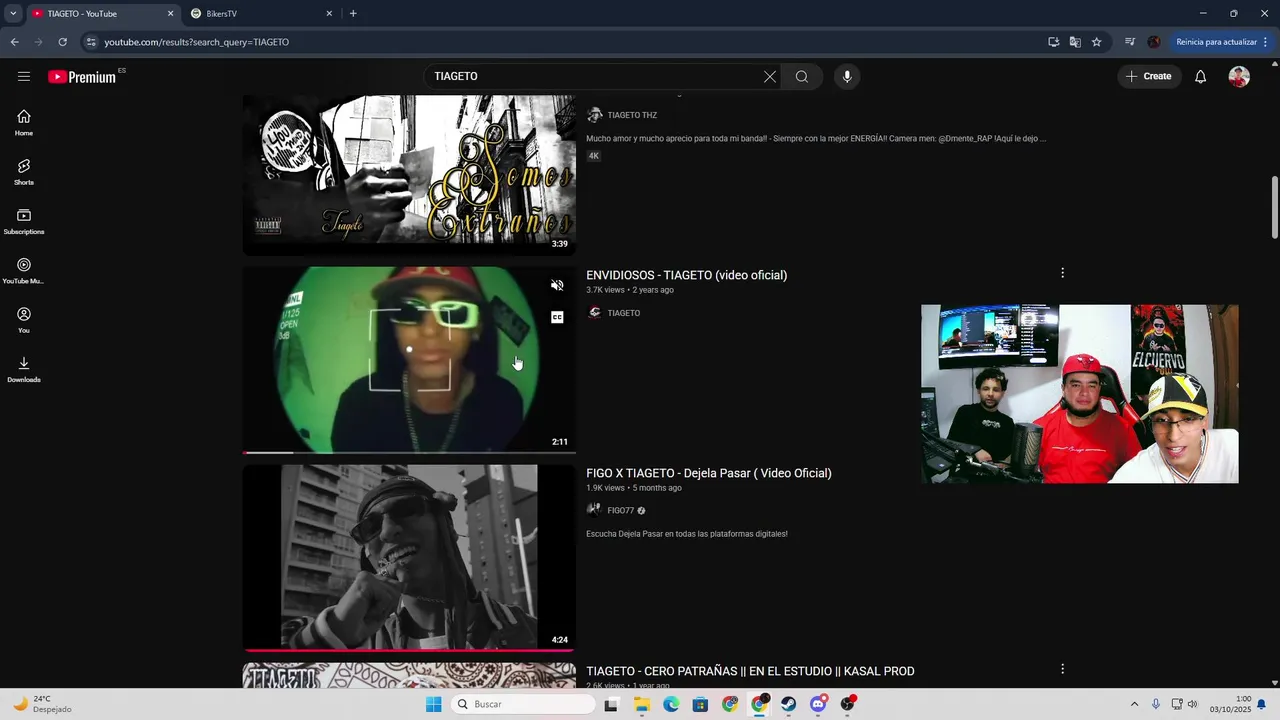Open ENVIDIOSOS - TIAGETO video title
The width and height of the screenshot is (1280, 720).
point(686,275)
